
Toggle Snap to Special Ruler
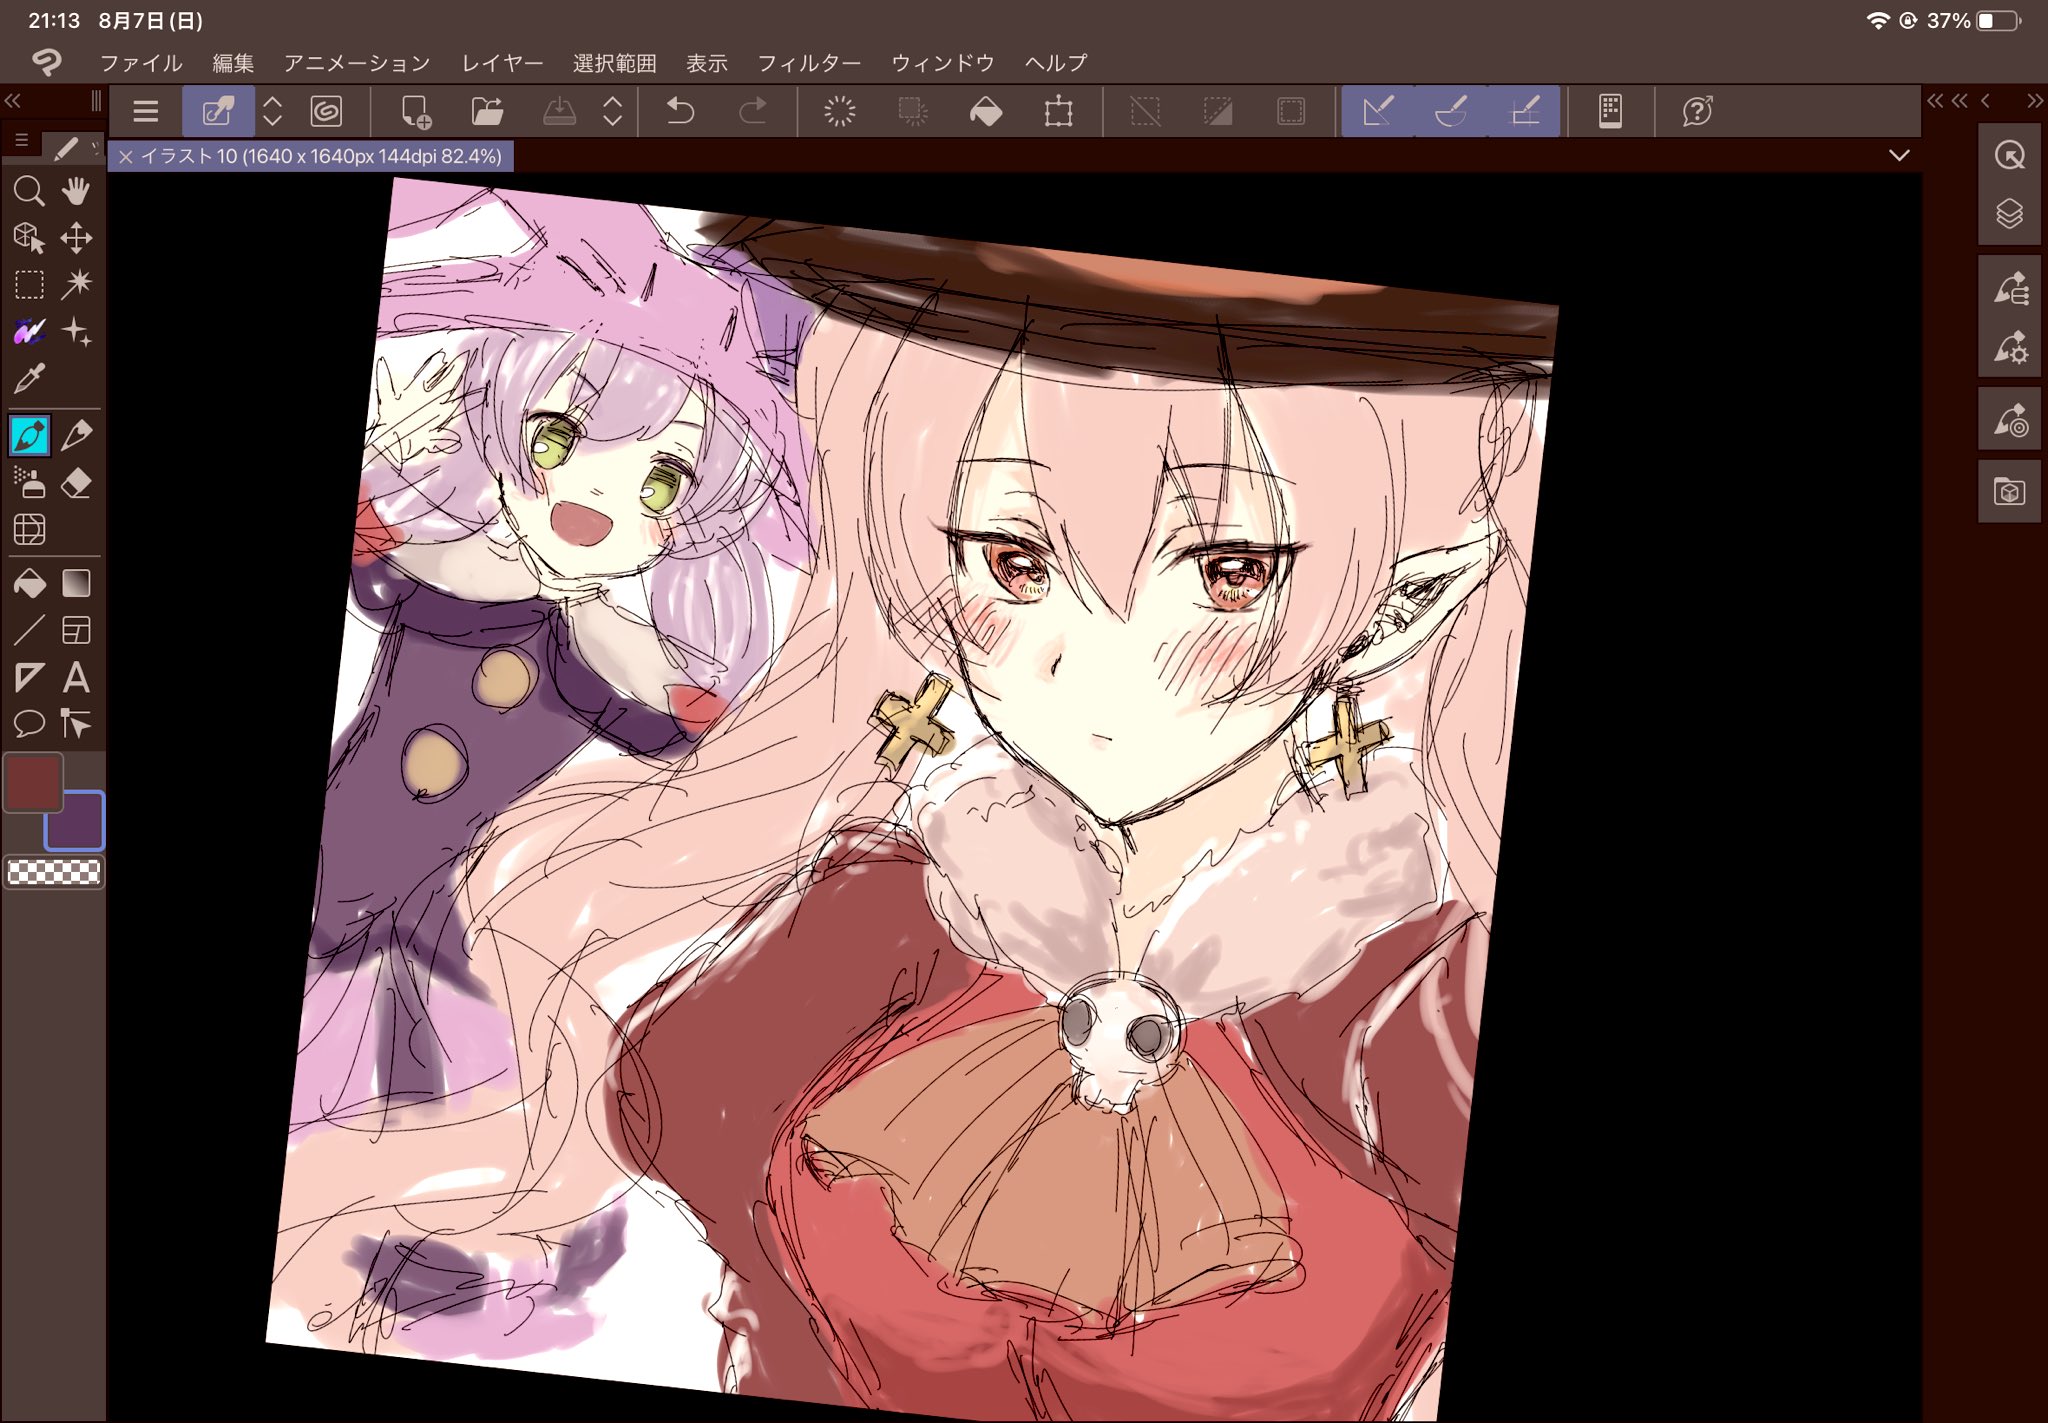(1451, 111)
